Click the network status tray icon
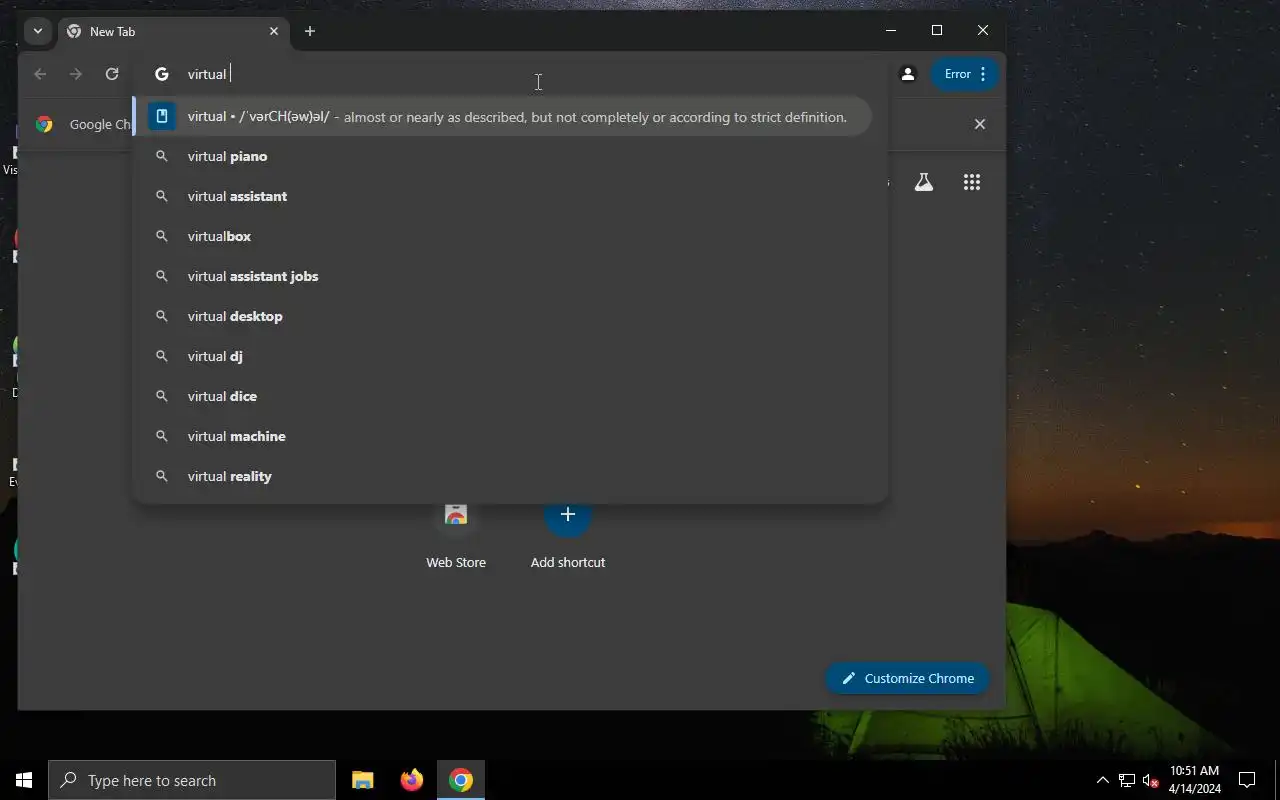 (x=1127, y=780)
